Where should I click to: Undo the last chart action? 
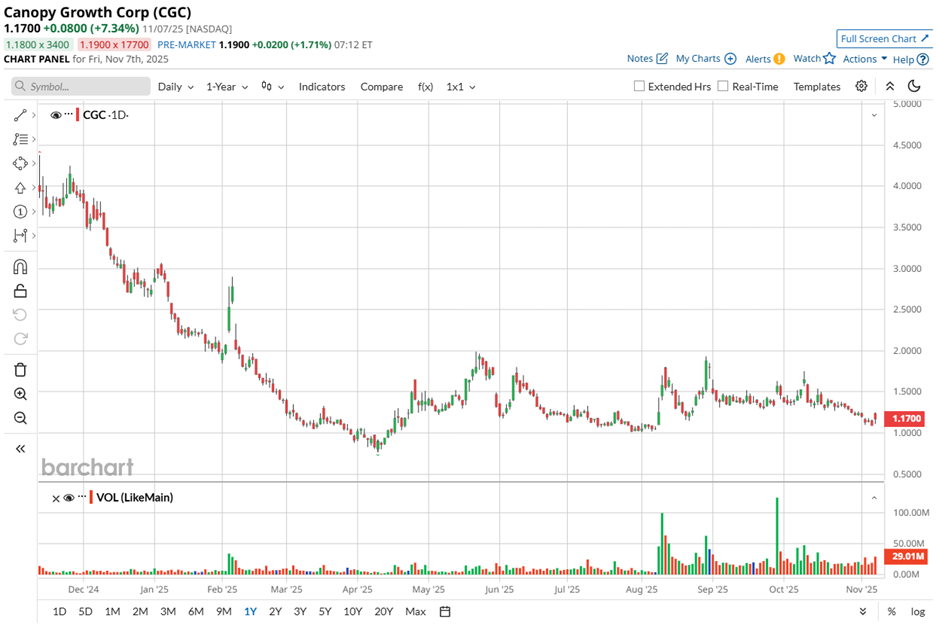click(20, 315)
